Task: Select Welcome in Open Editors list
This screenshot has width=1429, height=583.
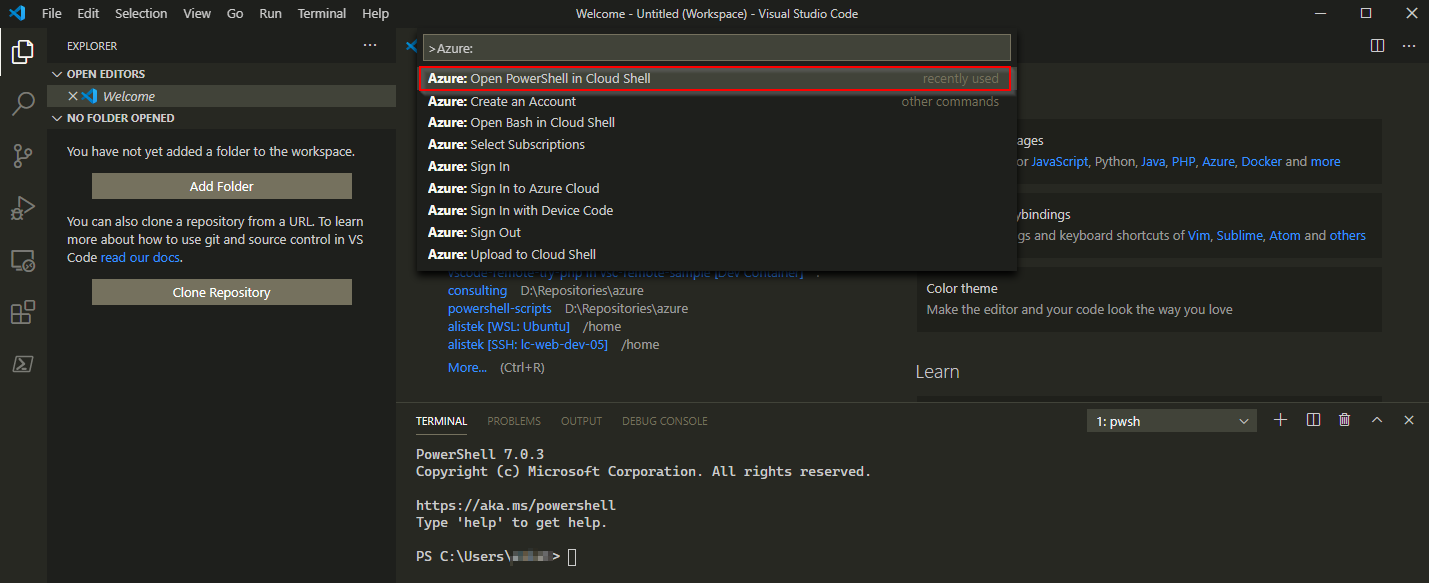Action: coord(222,96)
